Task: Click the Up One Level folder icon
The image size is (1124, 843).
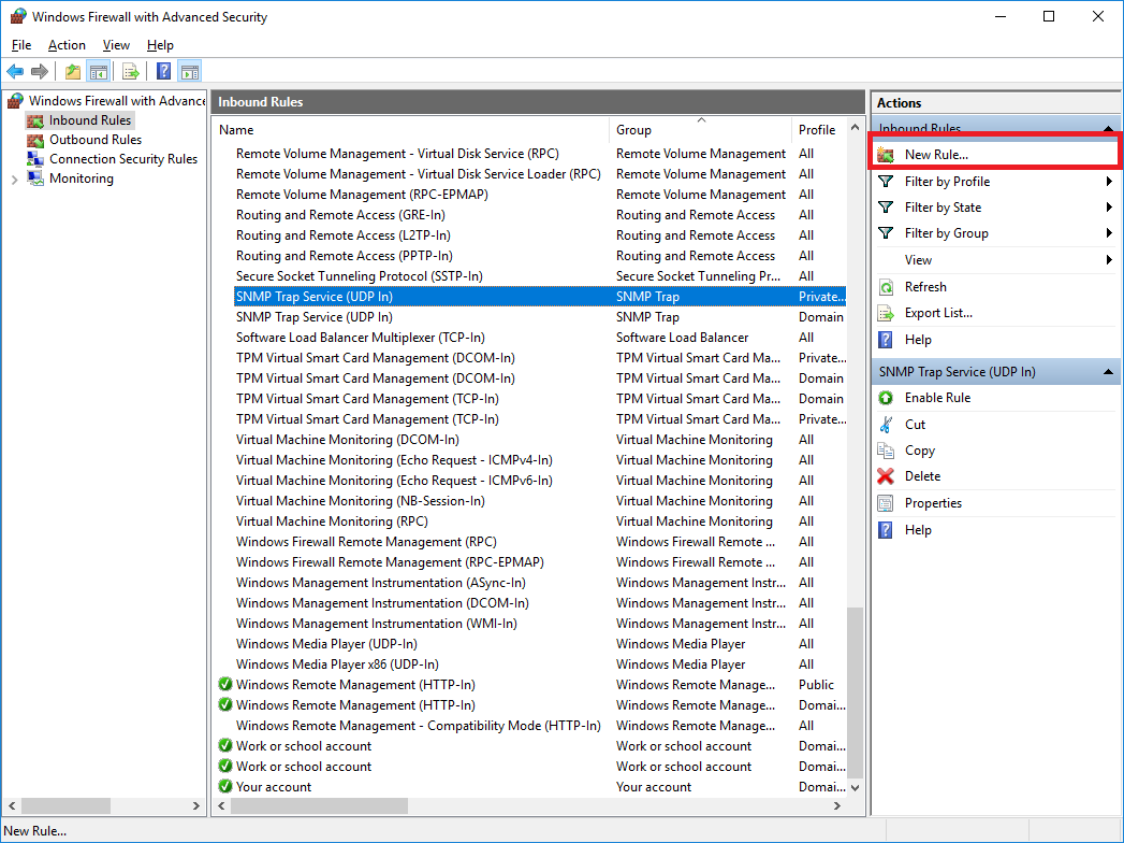Action: (73, 71)
